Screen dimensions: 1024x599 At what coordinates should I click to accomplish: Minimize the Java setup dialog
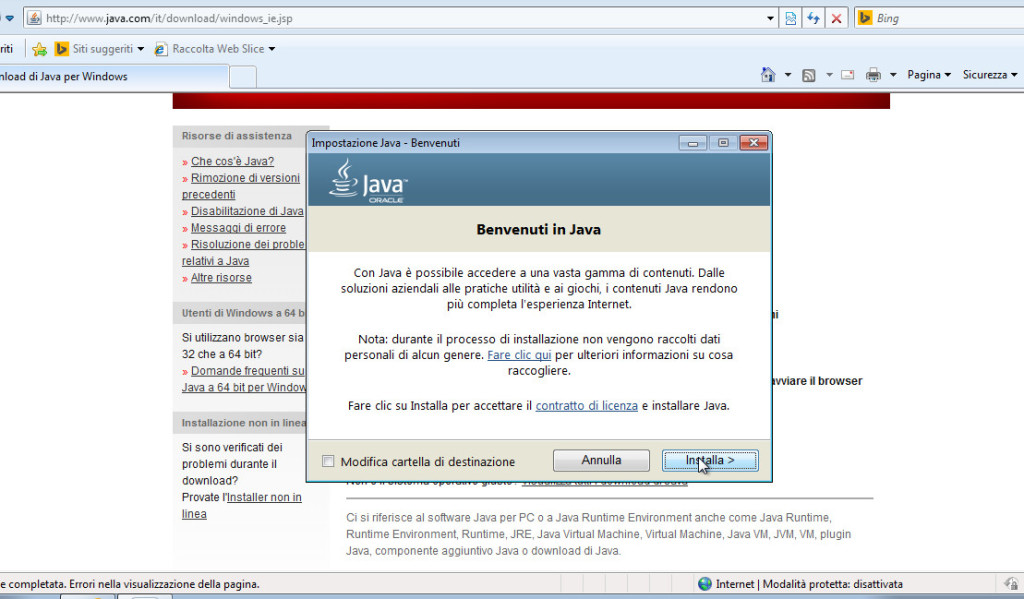(x=692, y=143)
